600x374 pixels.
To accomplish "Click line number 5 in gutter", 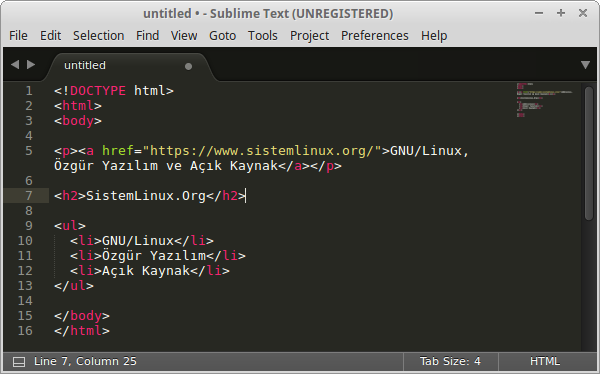I will pyautogui.click(x=29, y=151).
